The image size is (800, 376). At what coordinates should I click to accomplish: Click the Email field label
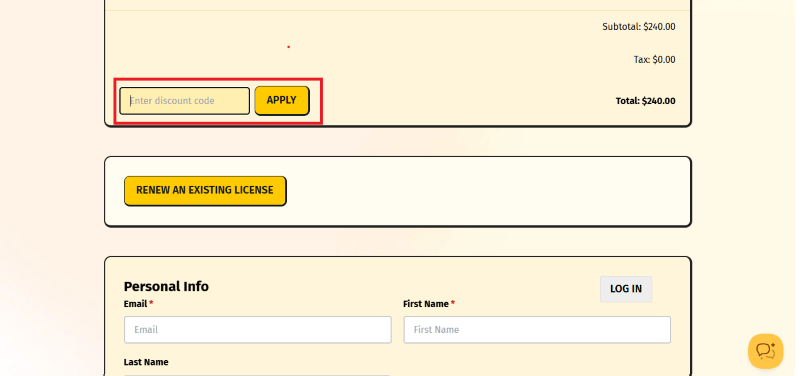(135, 304)
